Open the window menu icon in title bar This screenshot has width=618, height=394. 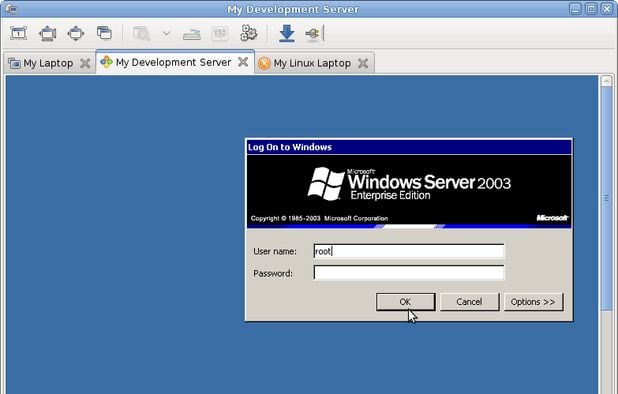pos(11,9)
